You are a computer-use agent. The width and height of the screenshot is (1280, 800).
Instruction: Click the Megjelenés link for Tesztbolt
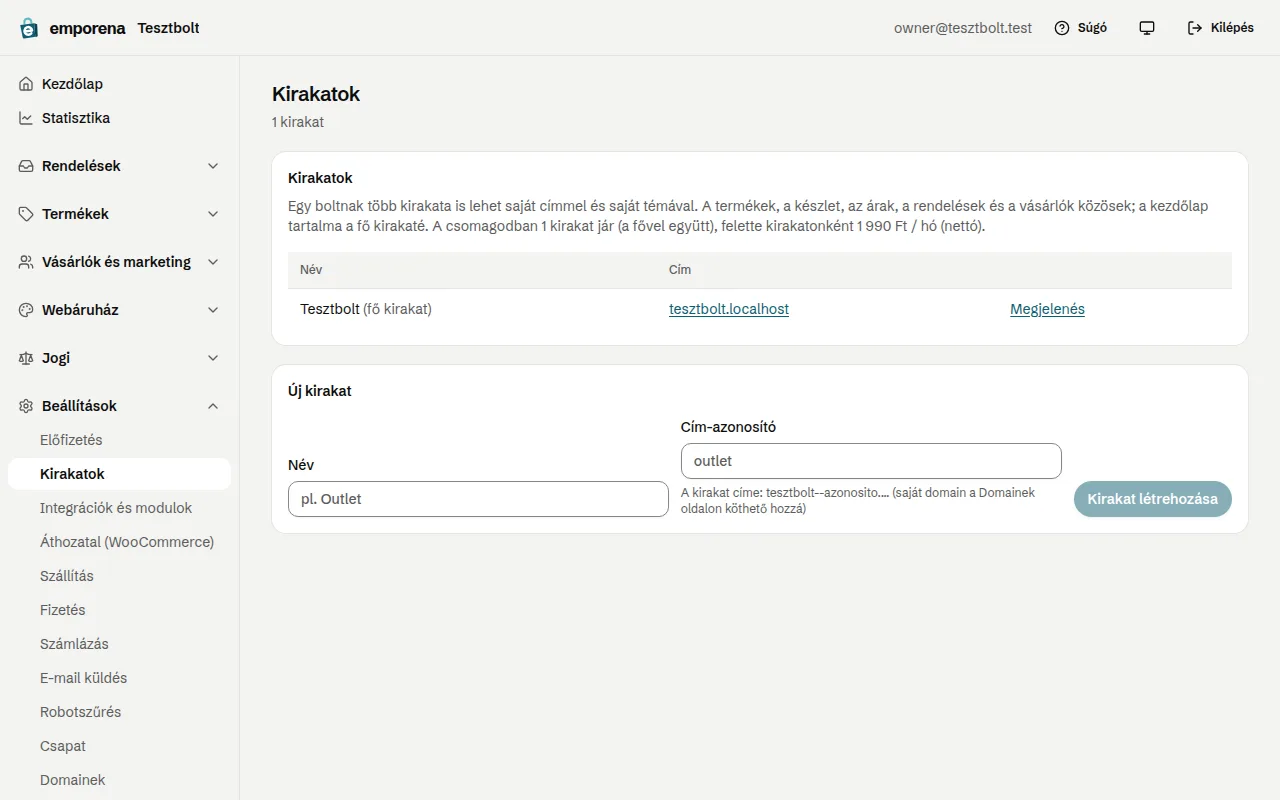(x=1047, y=309)
